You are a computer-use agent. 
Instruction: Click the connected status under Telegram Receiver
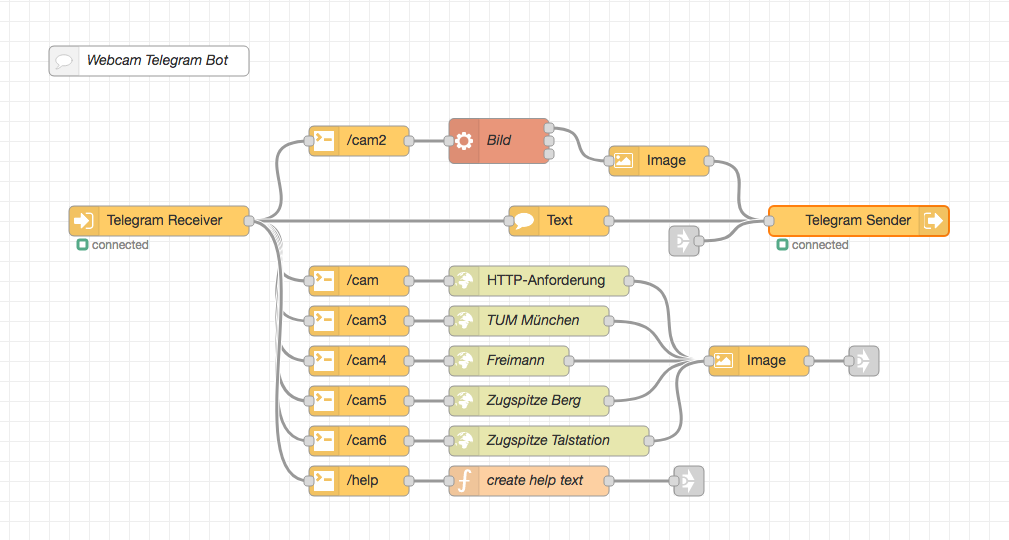click(114, 245)
